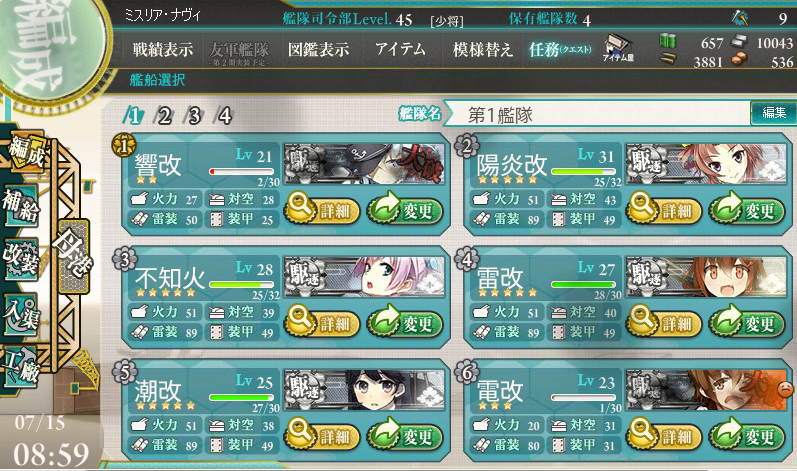Click the 不知火 ship portrait banner
797x471 pixels.
pyautogui.click(x=364, y=277)
